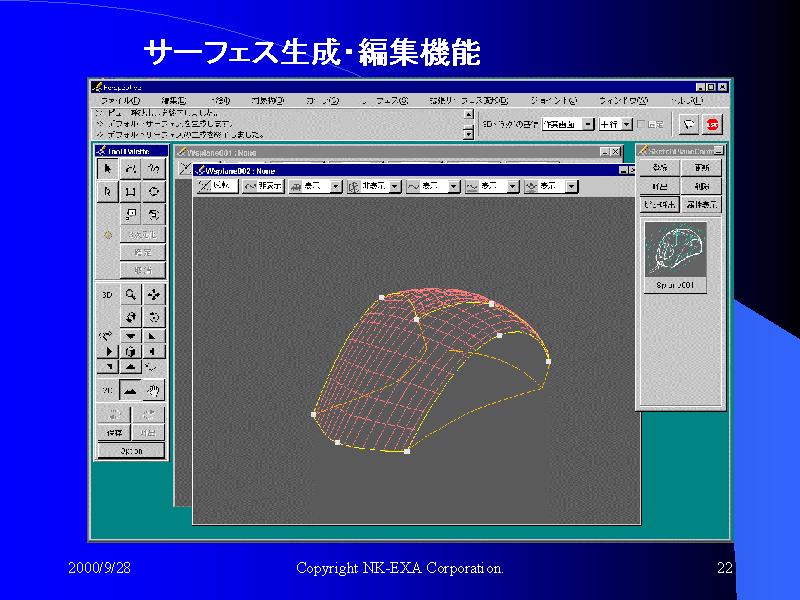Select the hand grab tool

[153, 390]
